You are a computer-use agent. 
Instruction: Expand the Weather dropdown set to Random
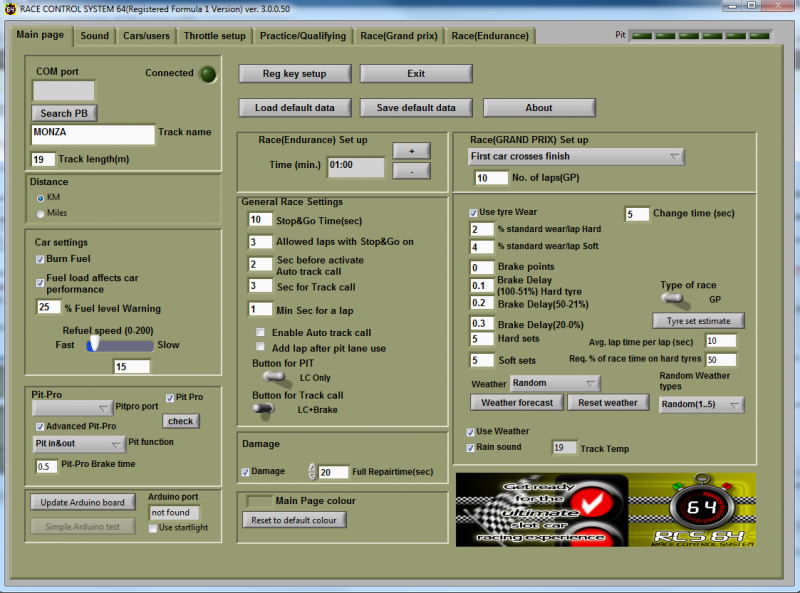[554, 383]
